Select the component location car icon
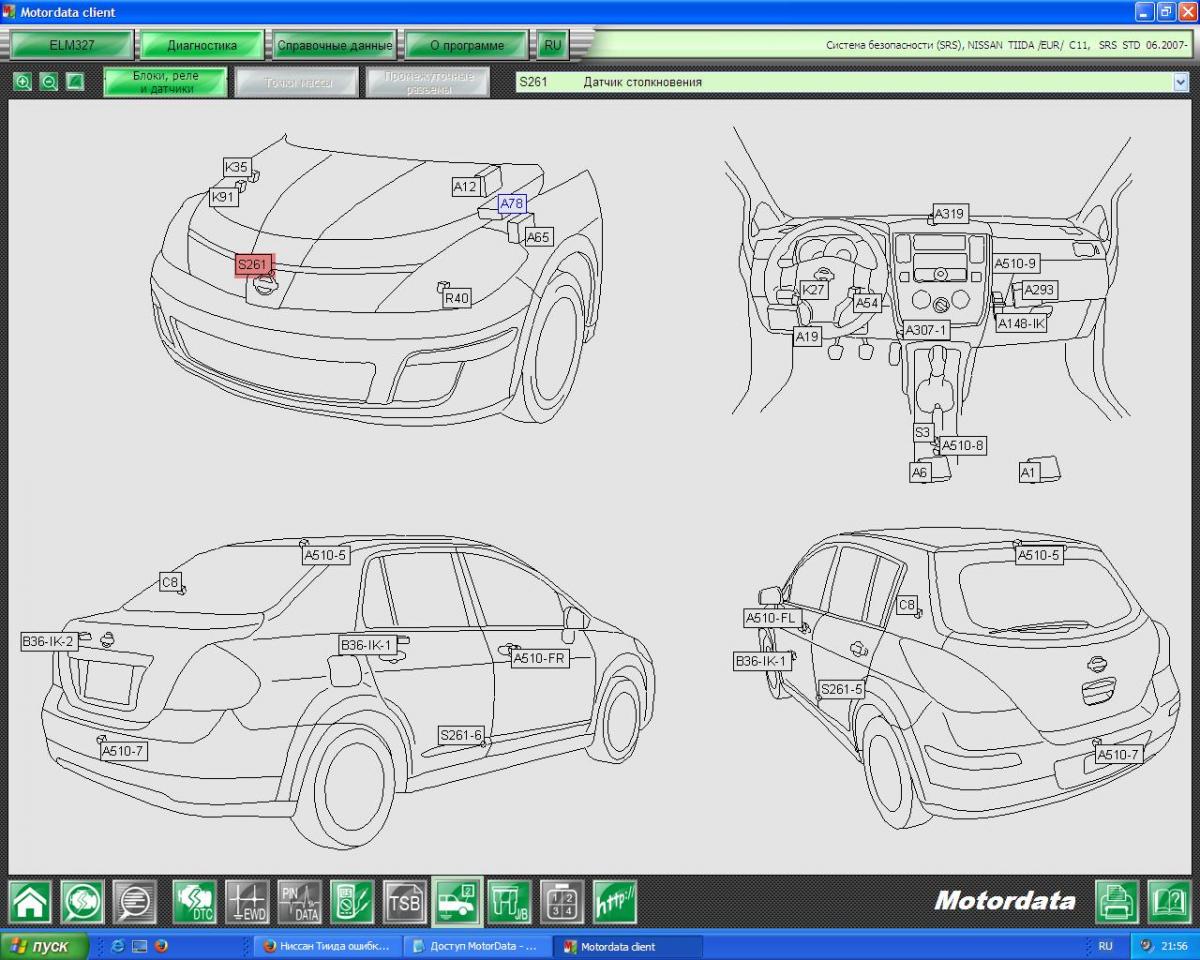This screenshot has height=960, width=1200. point(457,902)
